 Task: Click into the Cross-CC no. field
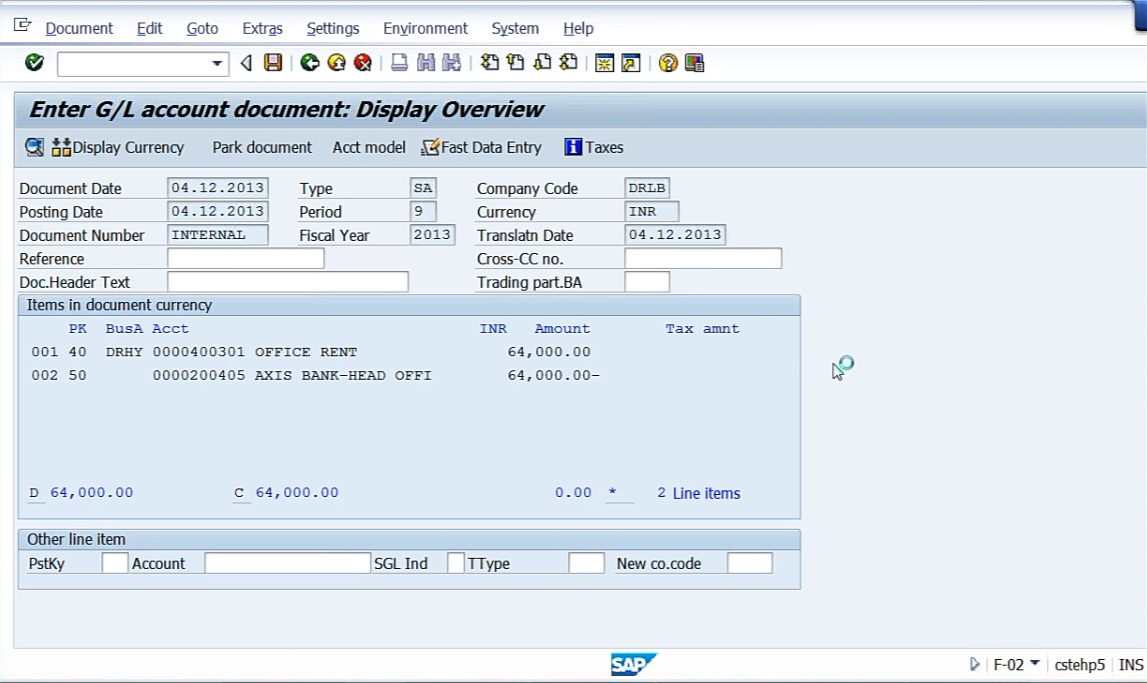703,258
